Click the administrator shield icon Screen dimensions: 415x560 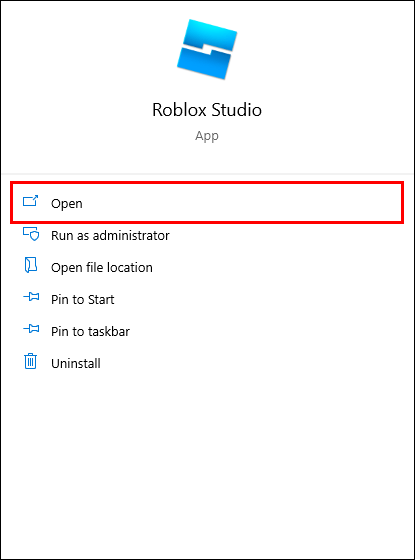coord(31,234)
